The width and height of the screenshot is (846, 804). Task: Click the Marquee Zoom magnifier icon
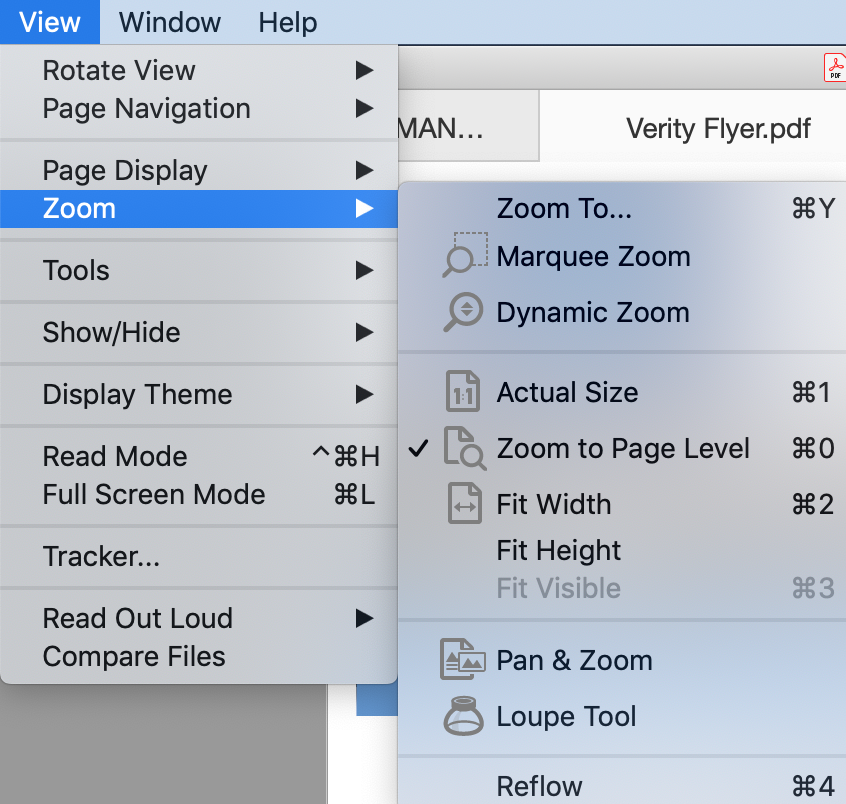[x=464, y=255]
